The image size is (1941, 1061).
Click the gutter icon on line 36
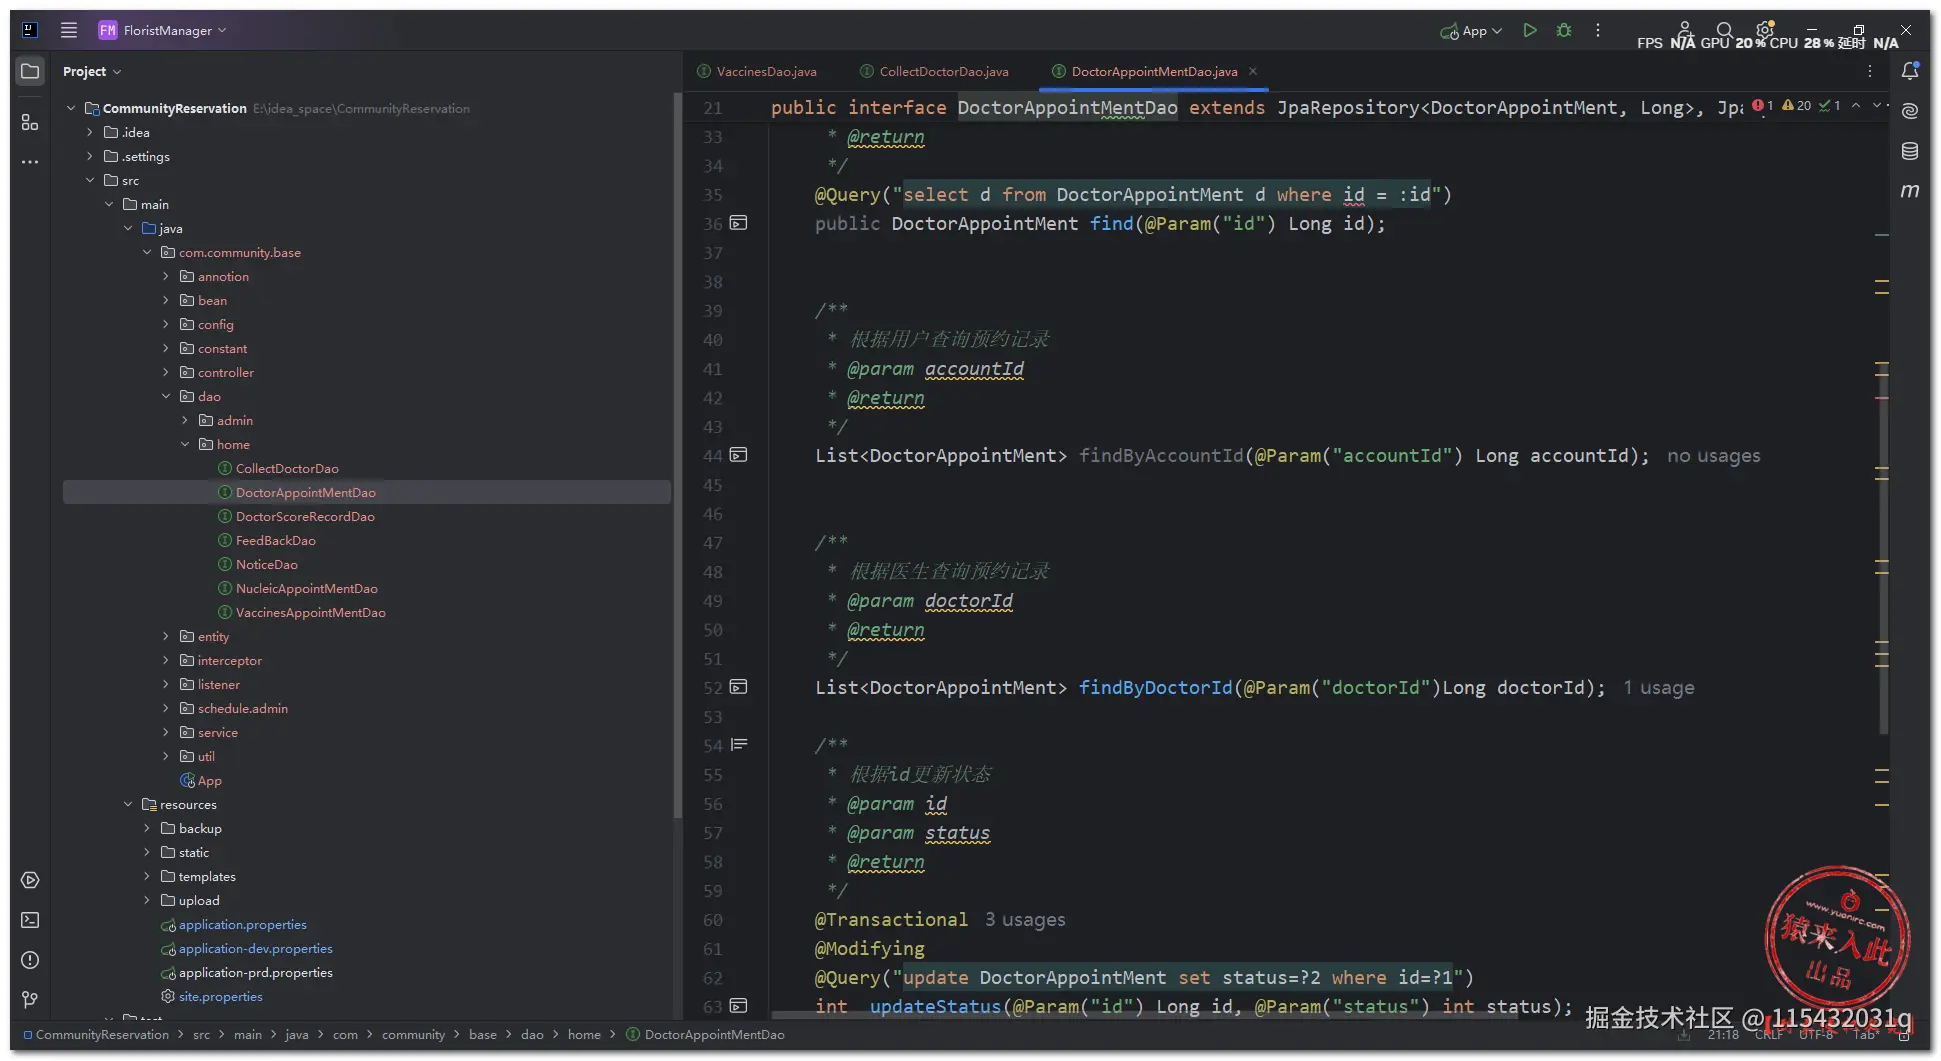pyautogui.click(x=738, y=223)
